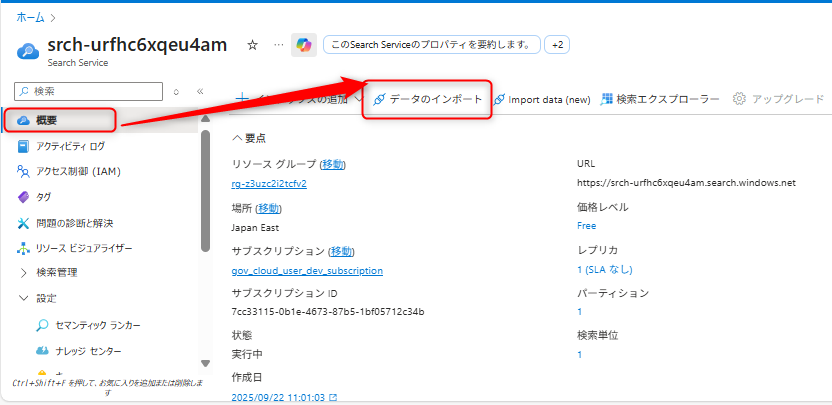Click the Japan East location value
Image resolution: width=832 pixels, height=405 pixels.
255,228
